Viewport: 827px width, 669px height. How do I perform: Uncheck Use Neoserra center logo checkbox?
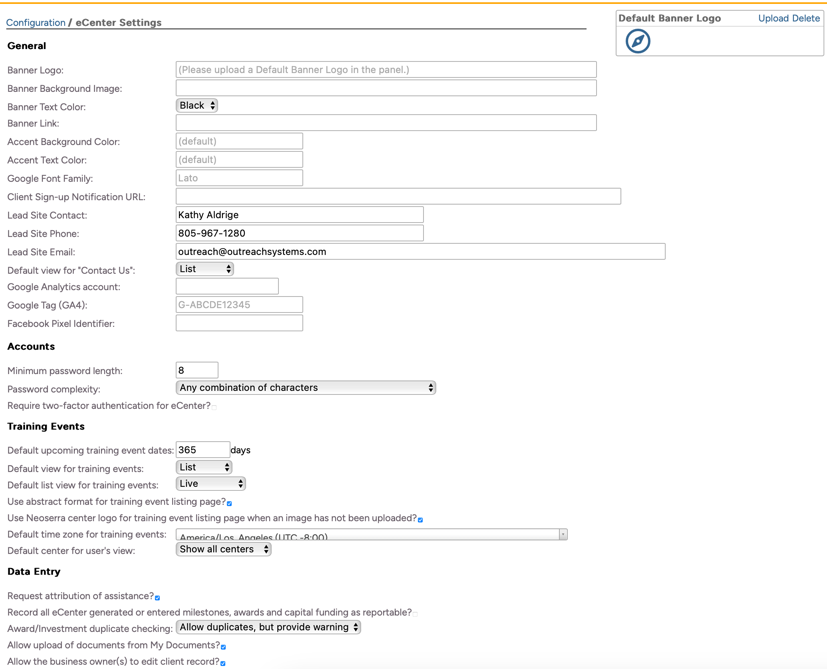click(421, 519)
